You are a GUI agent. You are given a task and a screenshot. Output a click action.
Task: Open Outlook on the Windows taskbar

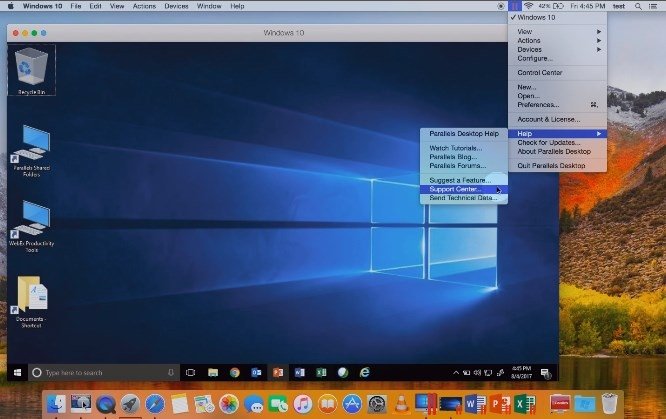tap(256, 373)
